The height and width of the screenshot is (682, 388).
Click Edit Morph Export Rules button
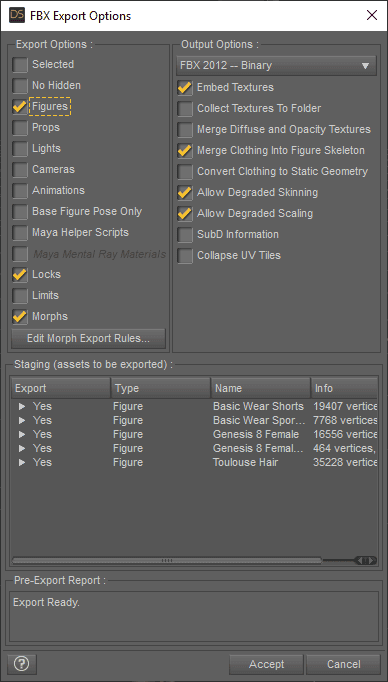(88, 339)
